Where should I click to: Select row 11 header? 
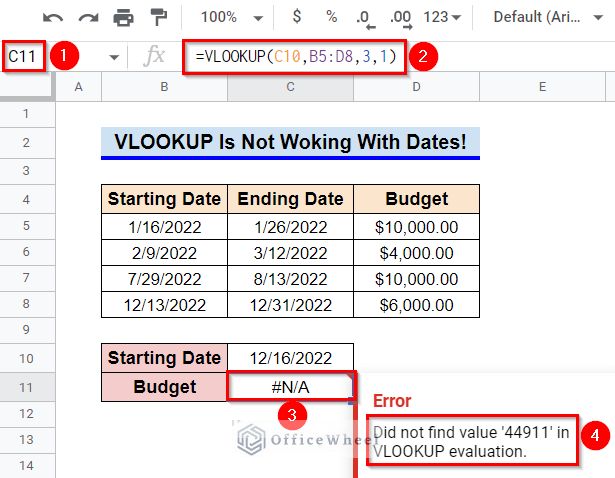(x=26, y=387)
